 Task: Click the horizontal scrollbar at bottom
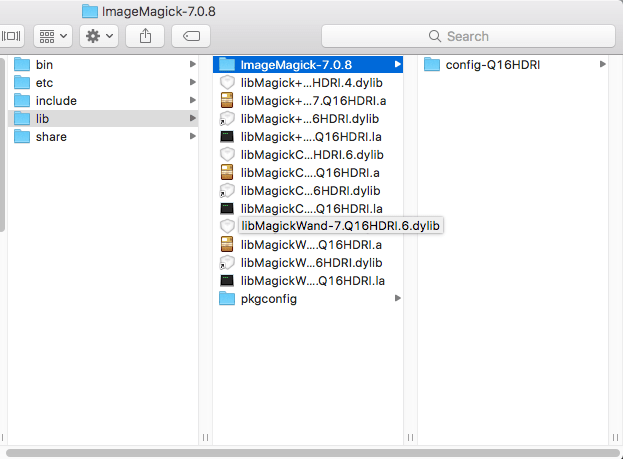click(313, 453)
